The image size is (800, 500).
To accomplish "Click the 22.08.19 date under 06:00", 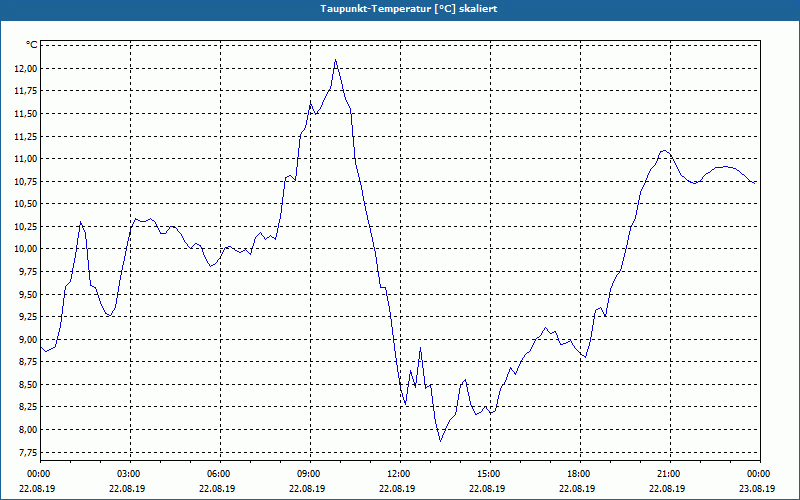I will 217,488.
